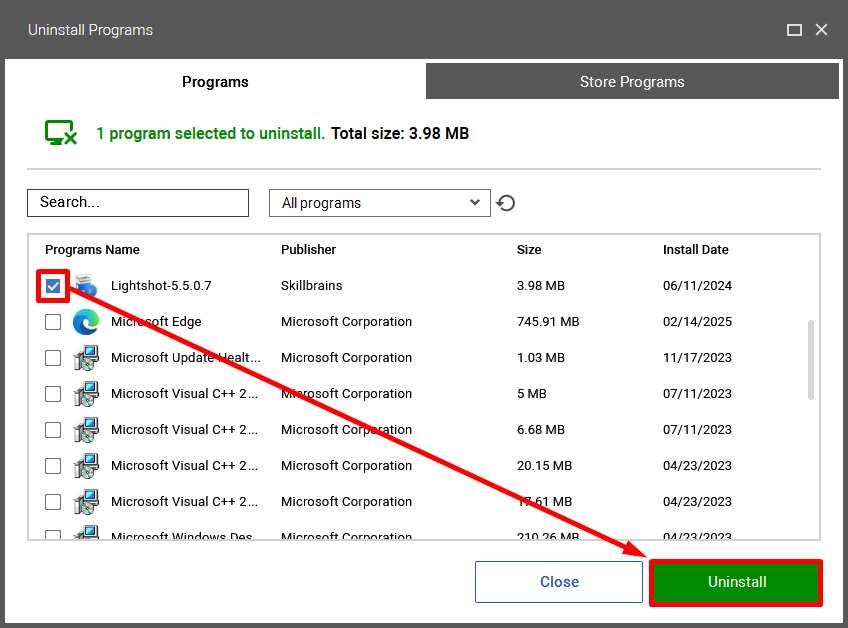This screenshot has width=848, height=628.
Task: Sort by the Size column header
Action: [x=529, y=249]
